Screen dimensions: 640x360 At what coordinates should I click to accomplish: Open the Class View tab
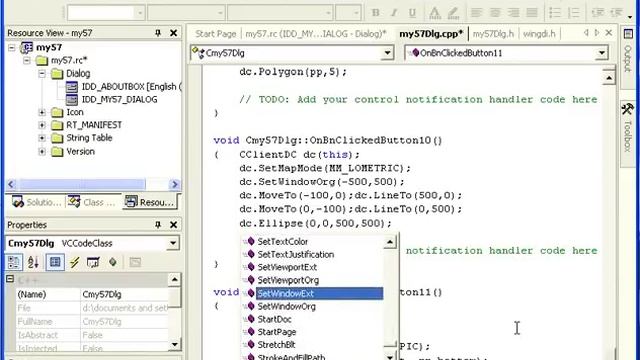point(91,202)
